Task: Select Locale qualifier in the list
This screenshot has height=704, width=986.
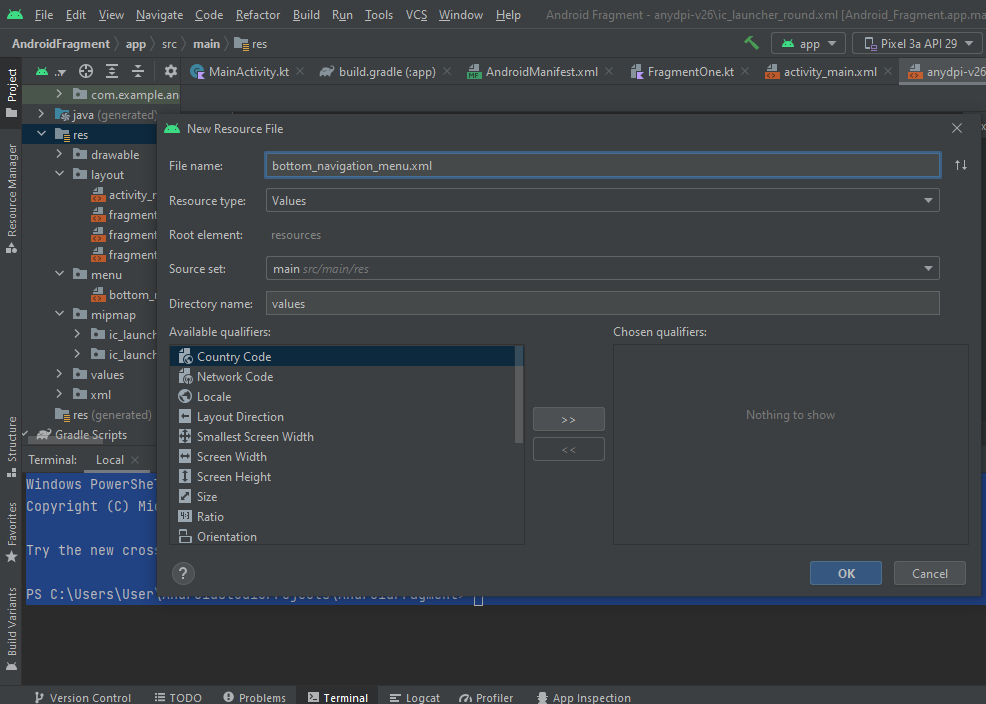Action: [x=214, y=397]
